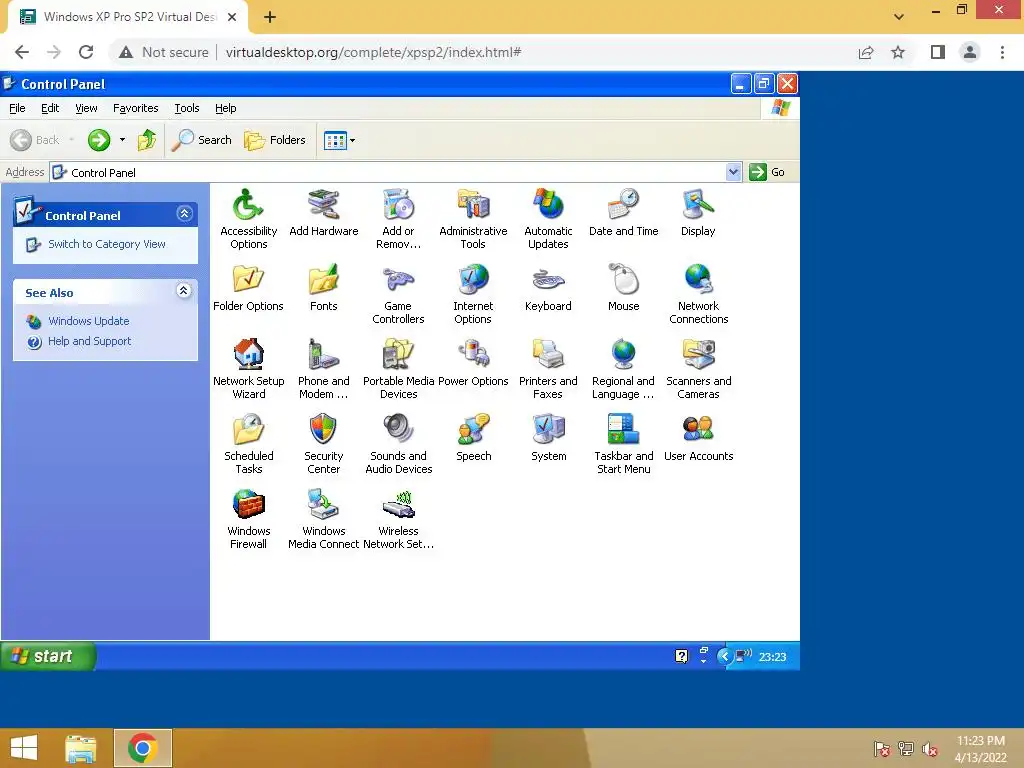Image resolution: width=1024 pixels, height=768 pixels.
Task: Open the View menu
Action: [86, 108]
